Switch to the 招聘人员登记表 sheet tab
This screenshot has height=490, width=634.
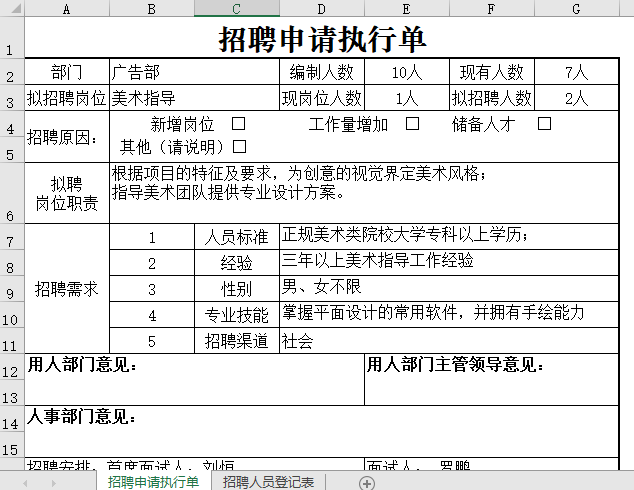pos(268,482)
